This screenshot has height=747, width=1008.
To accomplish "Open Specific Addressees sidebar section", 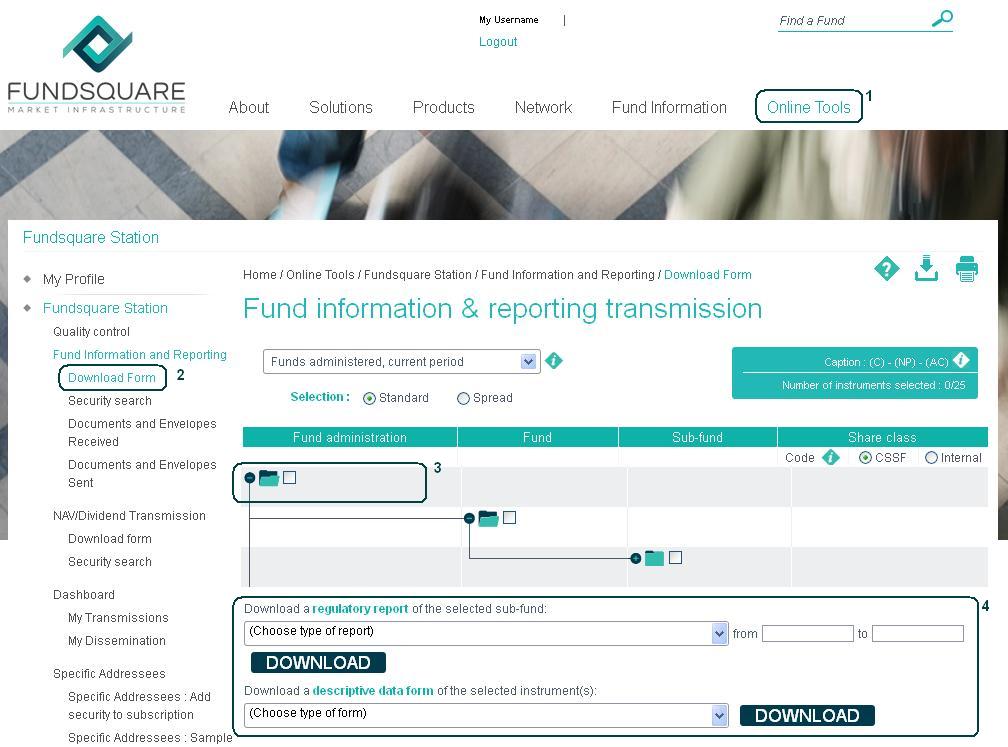I will point(109,674).
